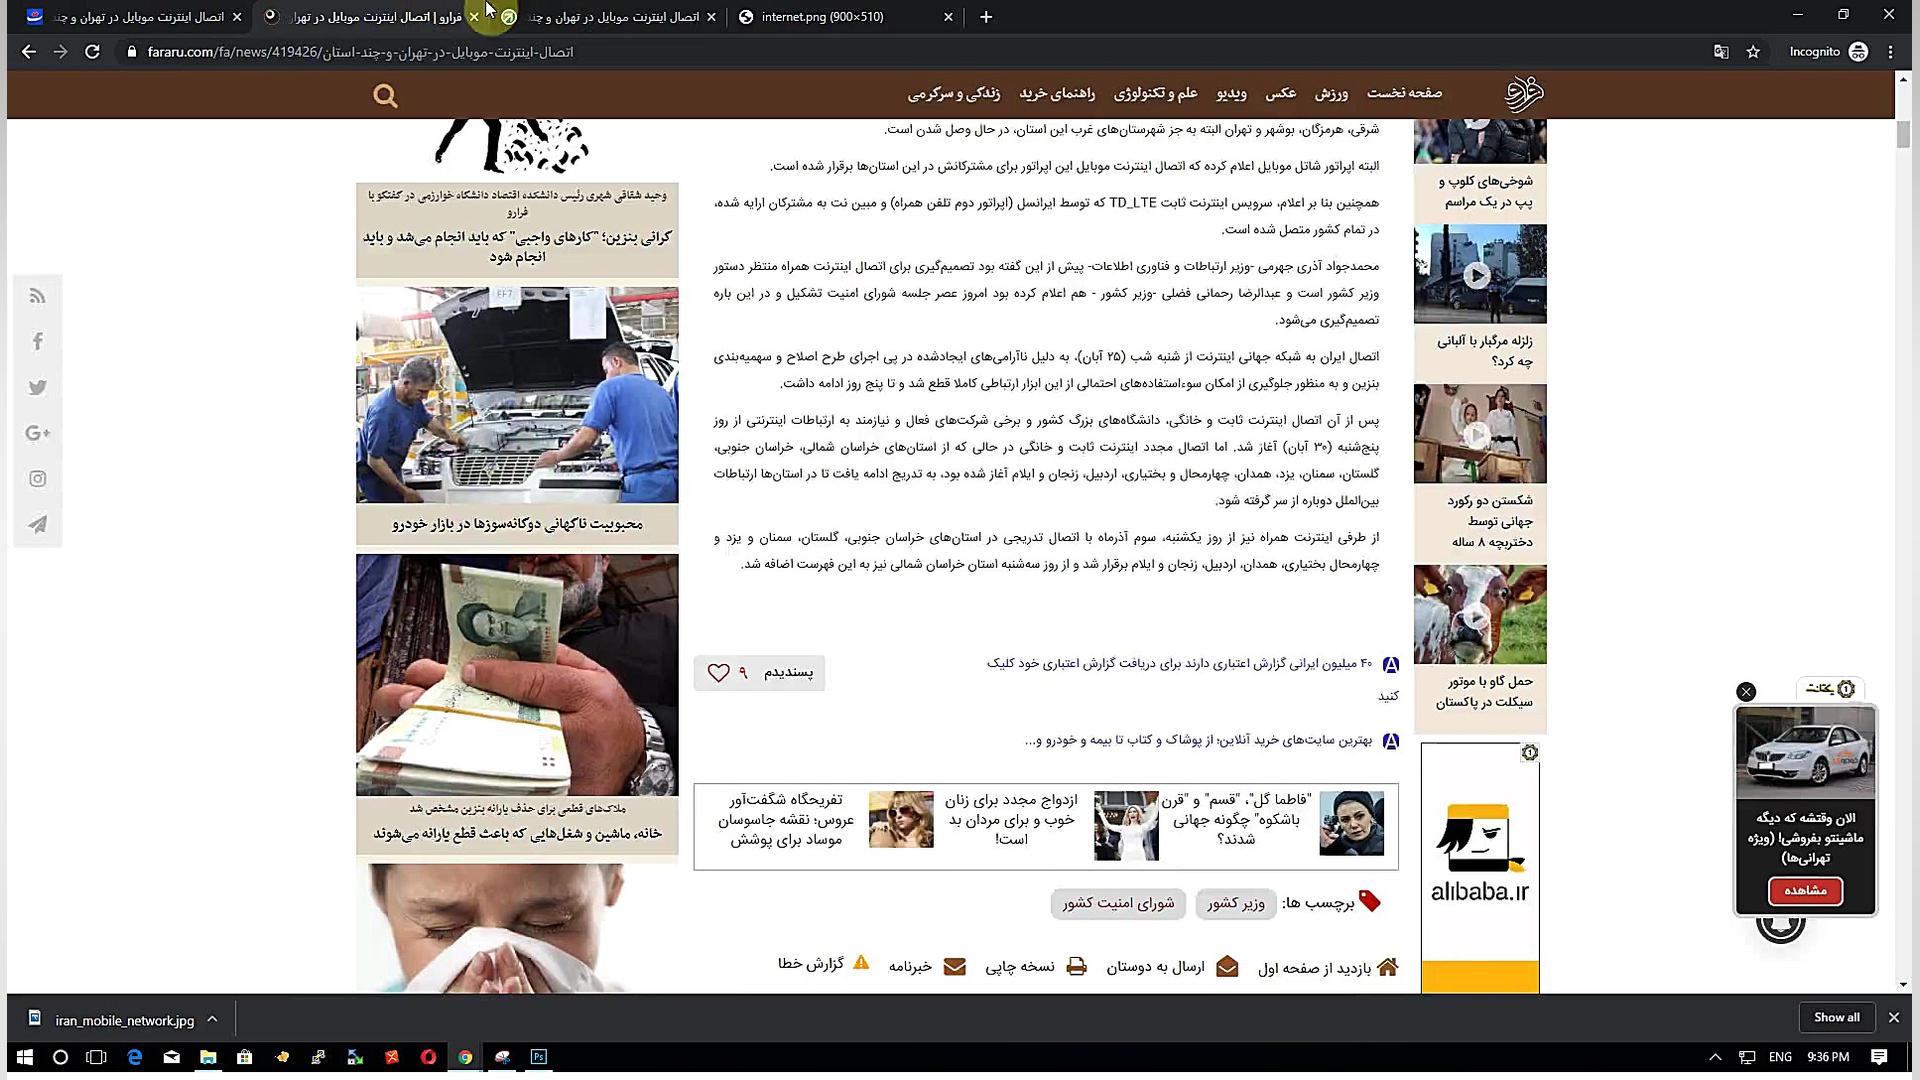Open the Fararu search icon
1920x1080 pixels.
coord(385,95)
